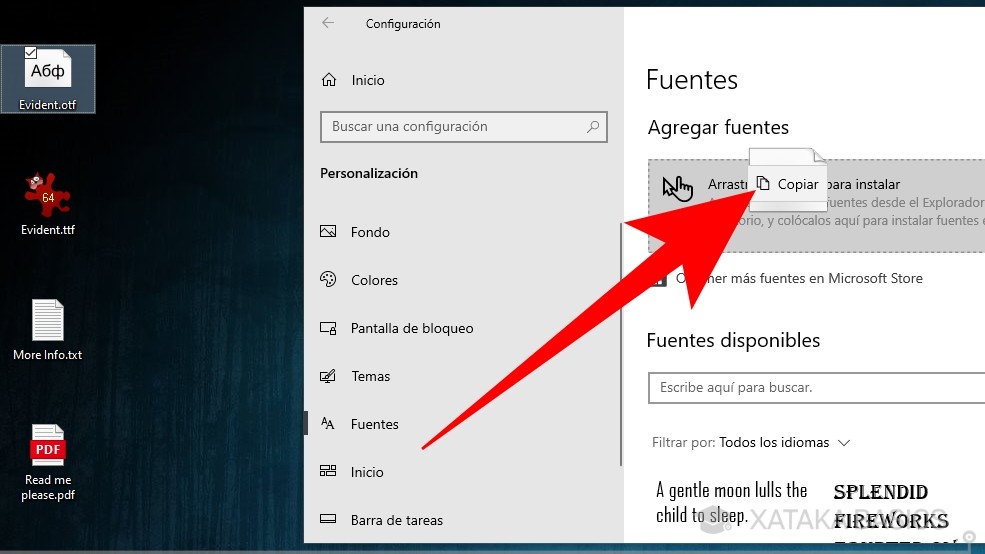Select the Evident.ttf desktop icon
This screenshot has width=985, height=554.
coord(48,204)
